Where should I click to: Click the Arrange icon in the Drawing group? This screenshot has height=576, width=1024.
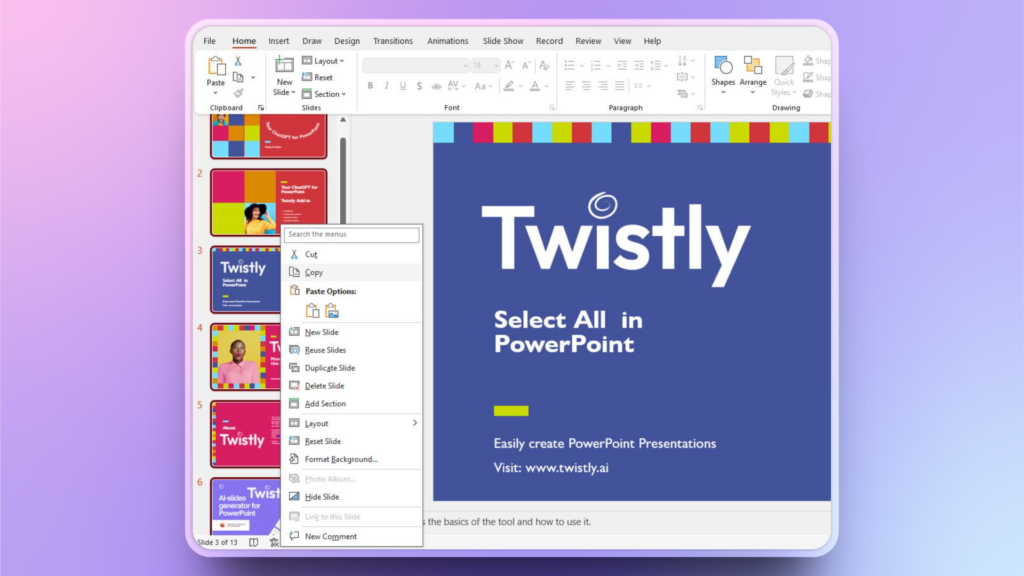click(x=753, y=65)
